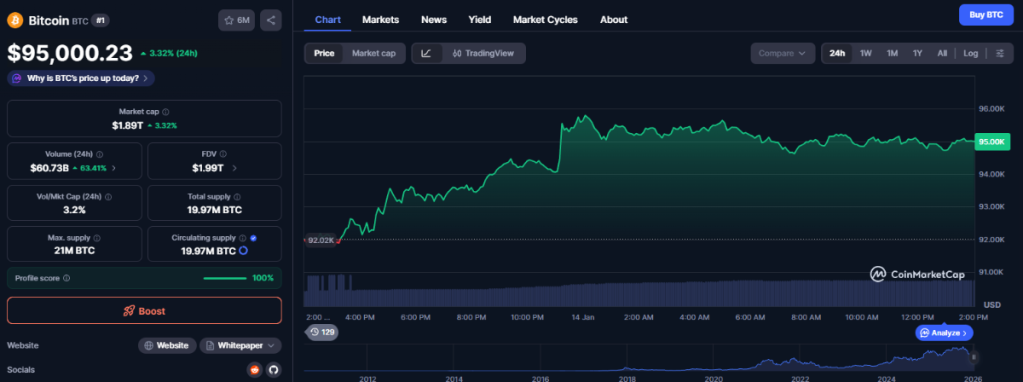Select 1W chart range
The image size is (1023, 382).
coord(866,53)
